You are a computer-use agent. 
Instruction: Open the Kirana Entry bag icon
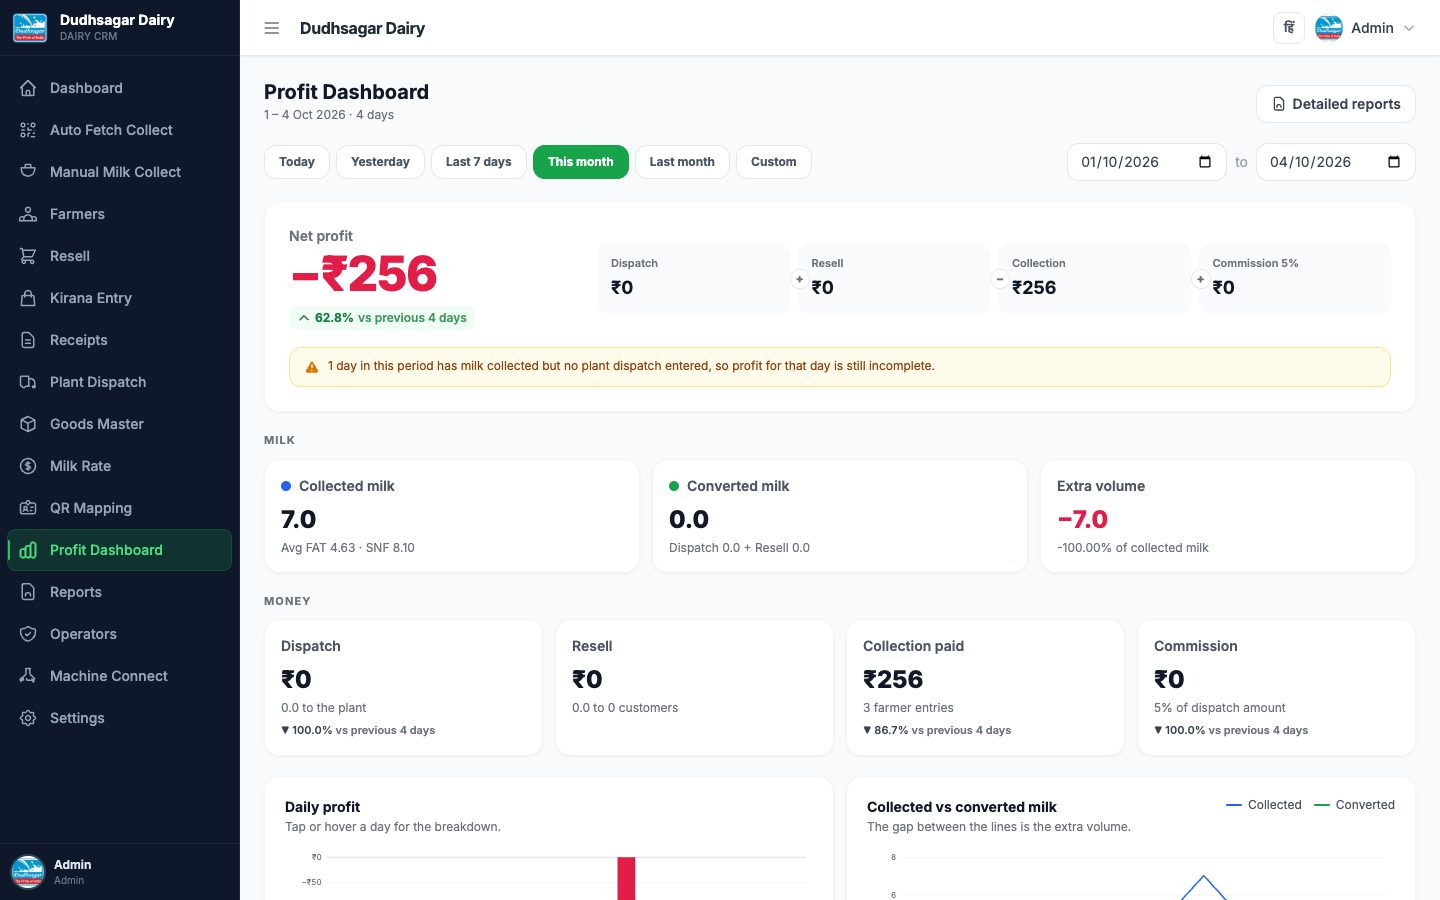[x=28, y=298]
